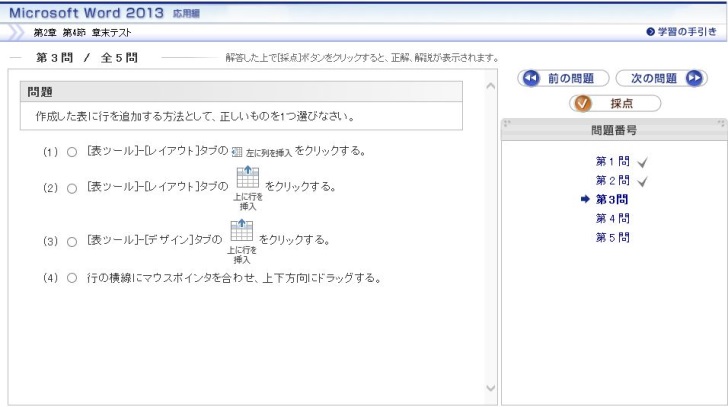Click the checkmark next to 第1問
Image resolution: width=728 pixels, height=407 pixels.
coord(643,162)
